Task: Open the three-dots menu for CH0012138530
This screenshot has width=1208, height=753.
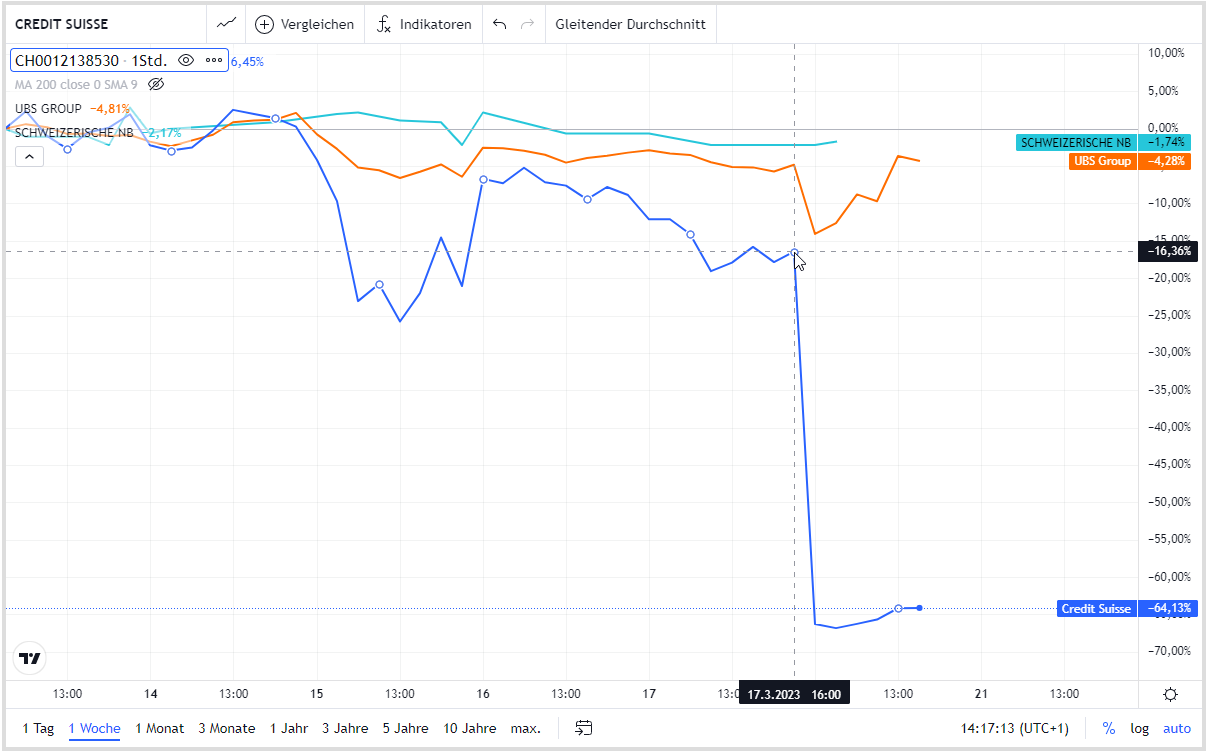Action: click(x=213, y=61)
